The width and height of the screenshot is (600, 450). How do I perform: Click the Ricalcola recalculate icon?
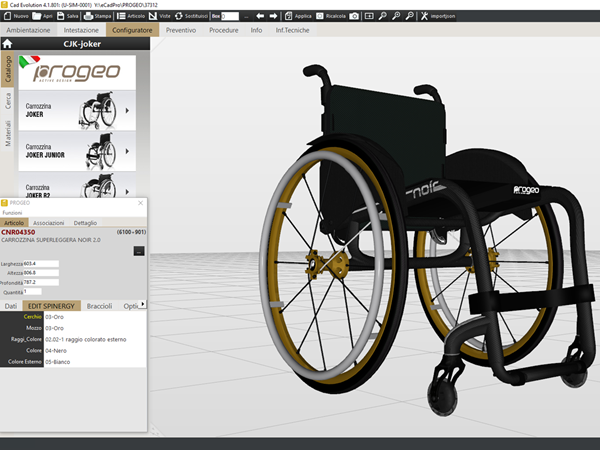click(x=320, y=16)
